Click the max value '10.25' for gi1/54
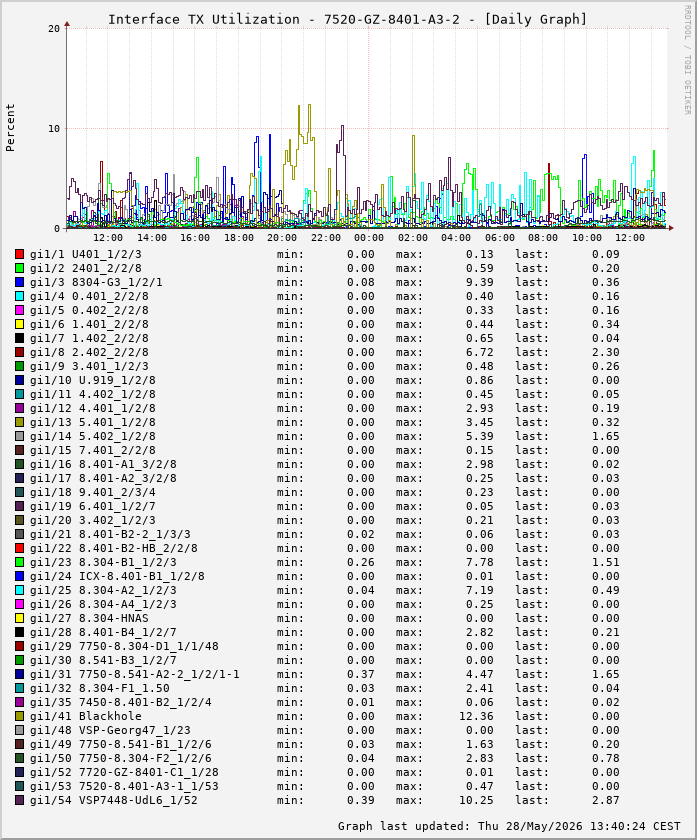 click(x=476, y=800)
